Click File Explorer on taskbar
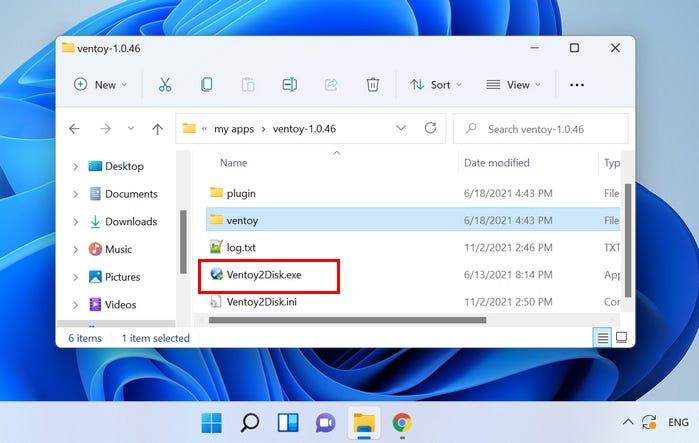 coord(364,422)
